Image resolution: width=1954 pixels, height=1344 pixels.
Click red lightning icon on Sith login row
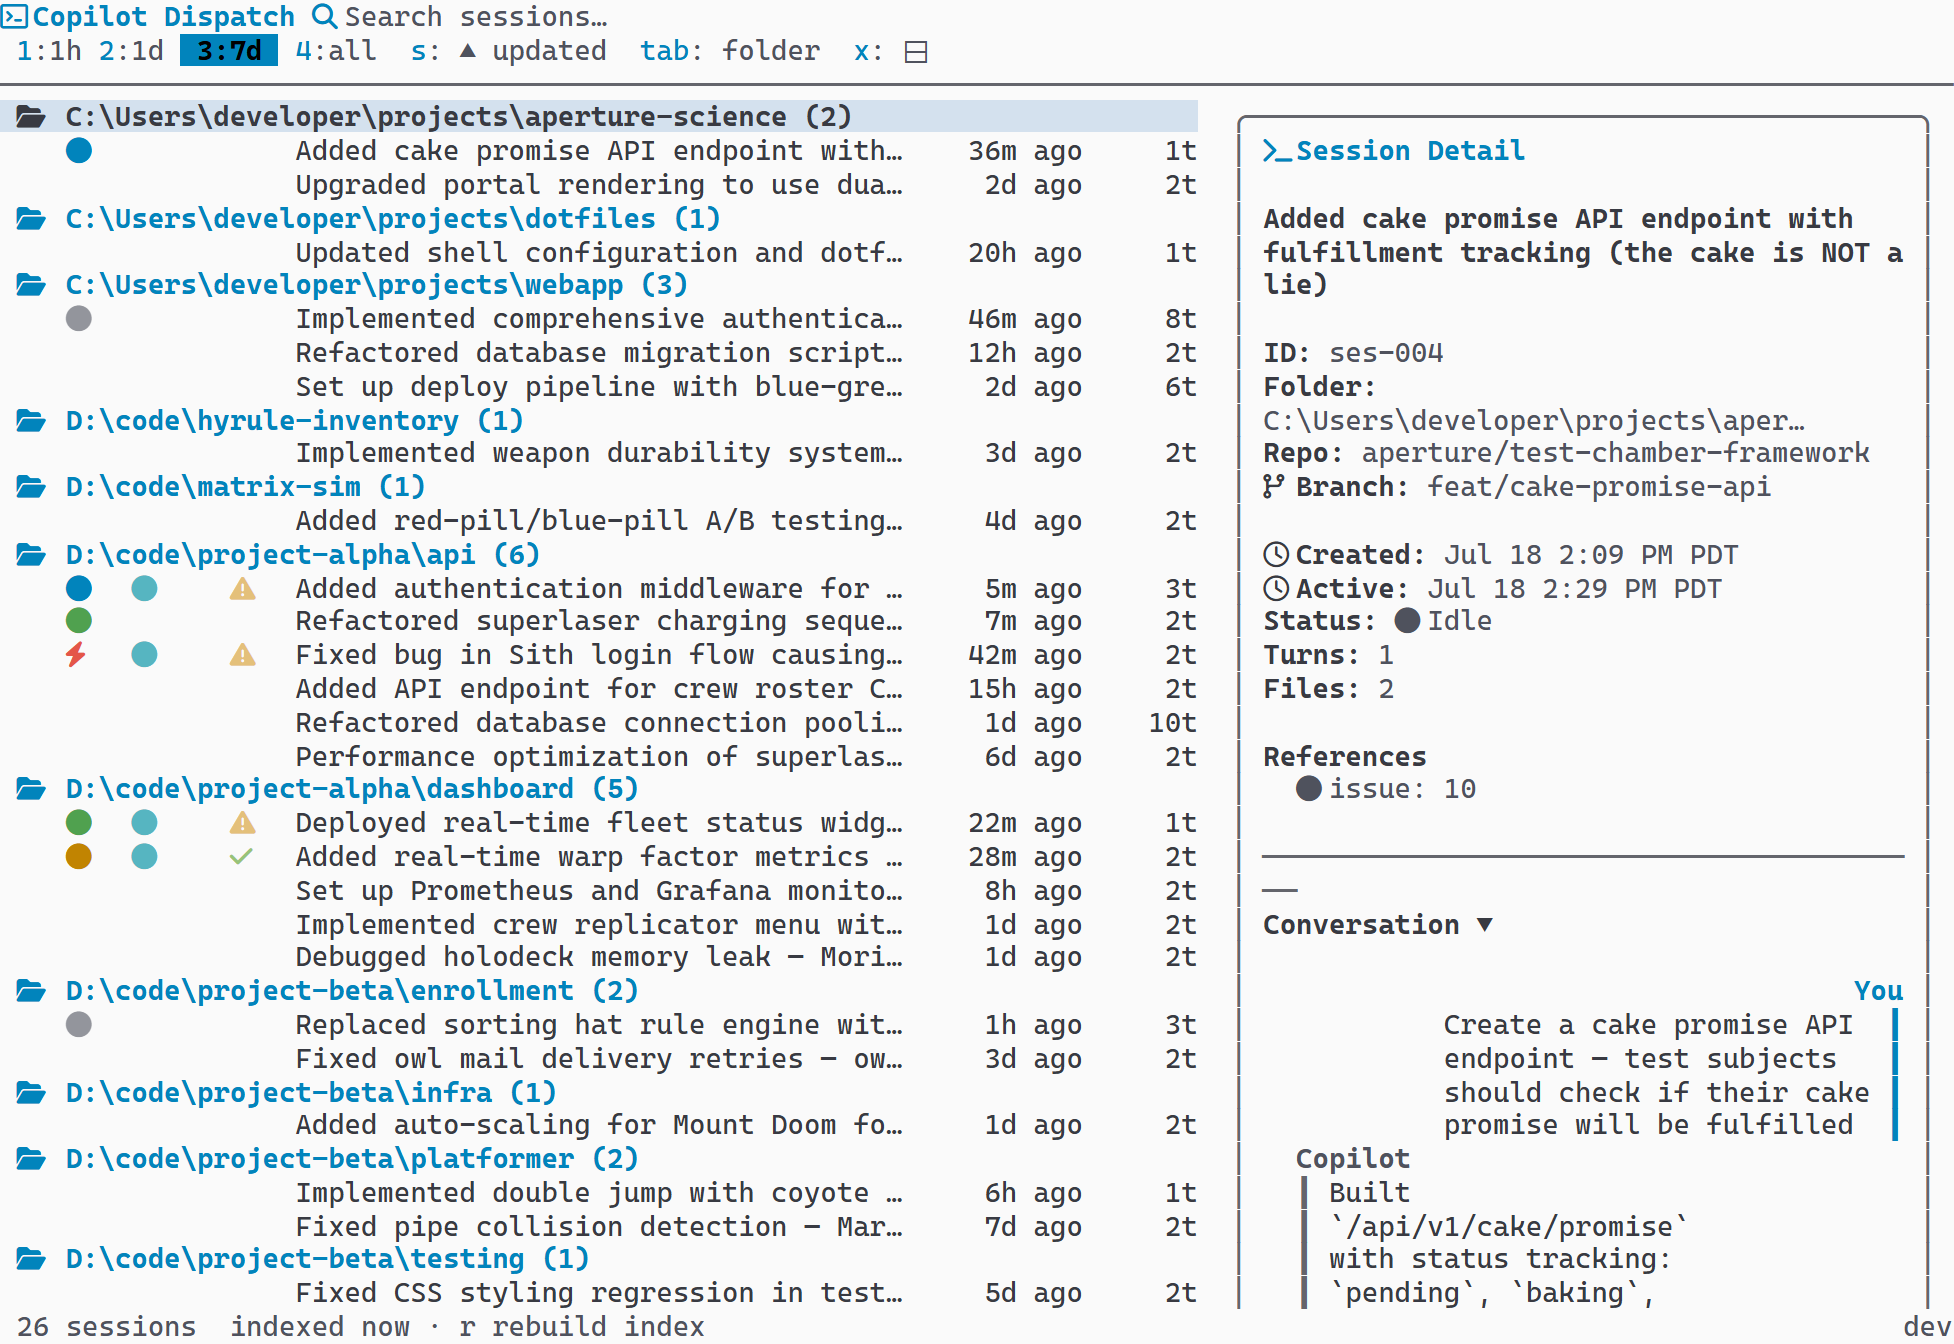[77, 654]
